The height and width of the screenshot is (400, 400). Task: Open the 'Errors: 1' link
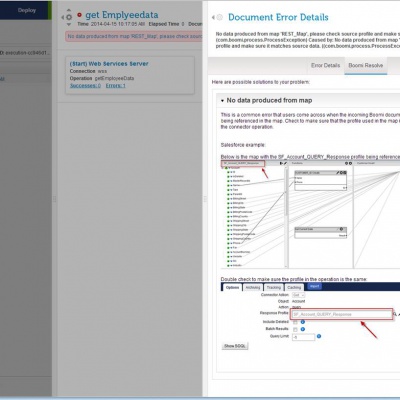pos(116,86)
